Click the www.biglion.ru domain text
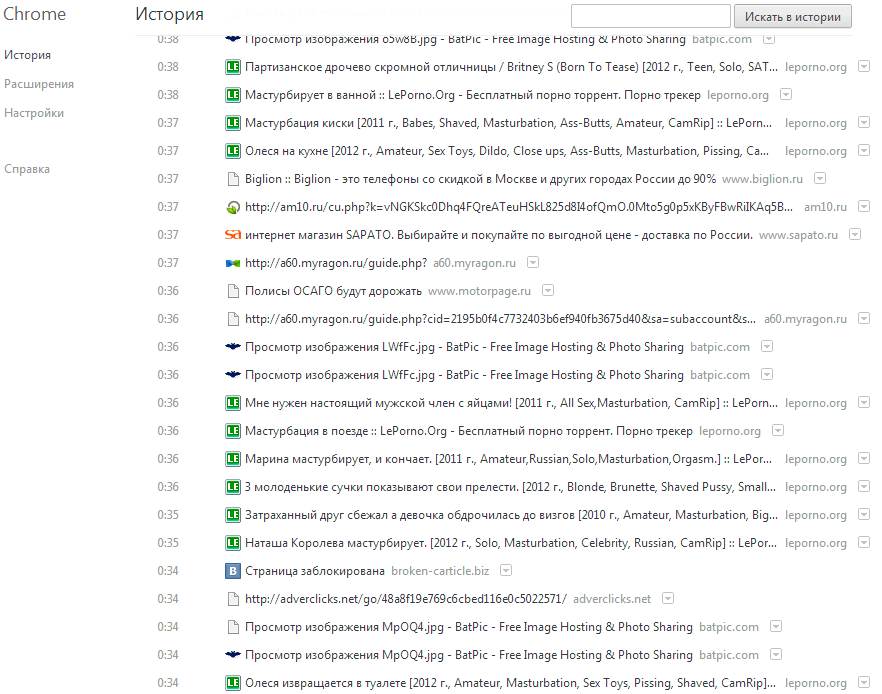882x694 pixels. 762,179
